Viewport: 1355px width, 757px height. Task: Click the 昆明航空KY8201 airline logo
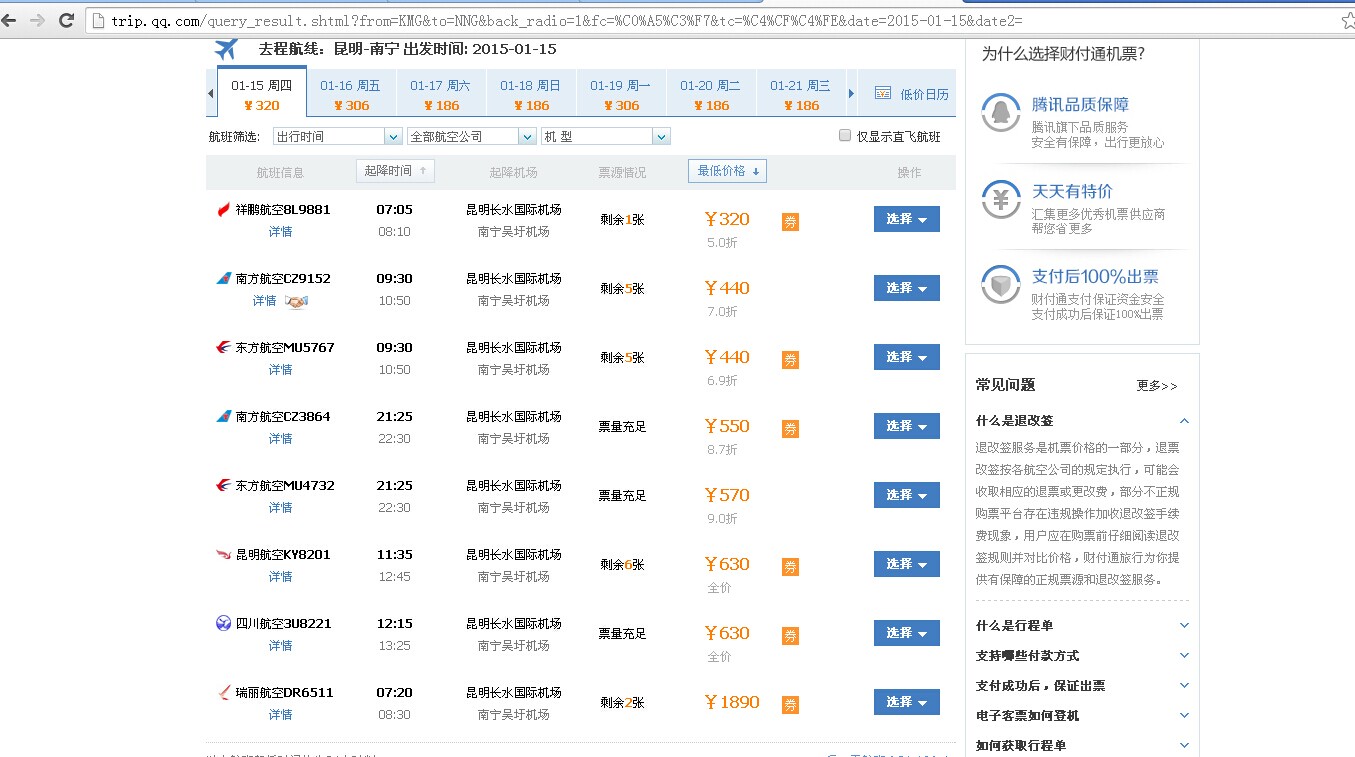[224, 554]
